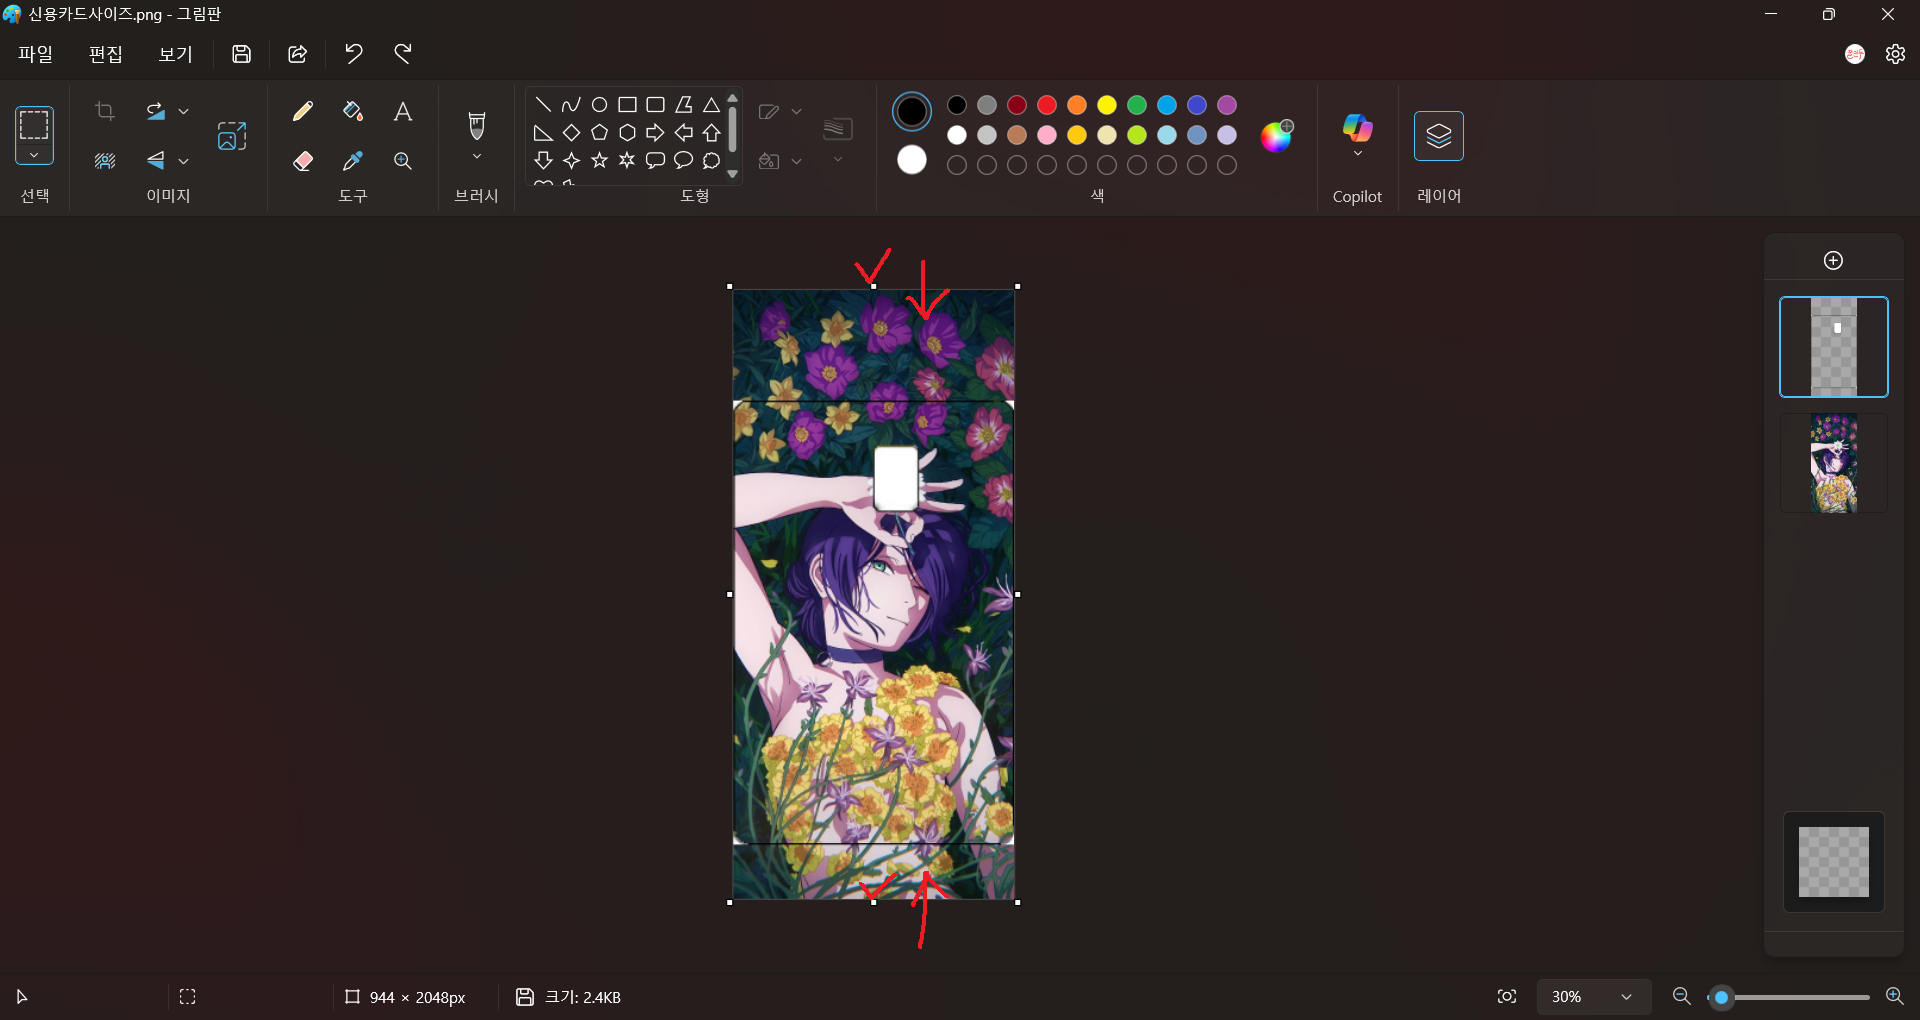Choose the yellow color swatch
The height and width of the screenshot is (1020, 1920).
(x=1107, y=105)
